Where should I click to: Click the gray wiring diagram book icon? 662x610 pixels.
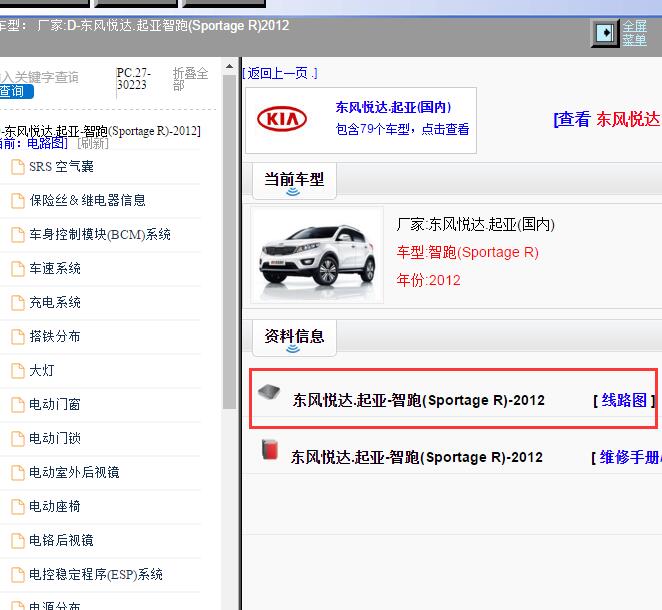pyautogui.click(x=269, y=392)
